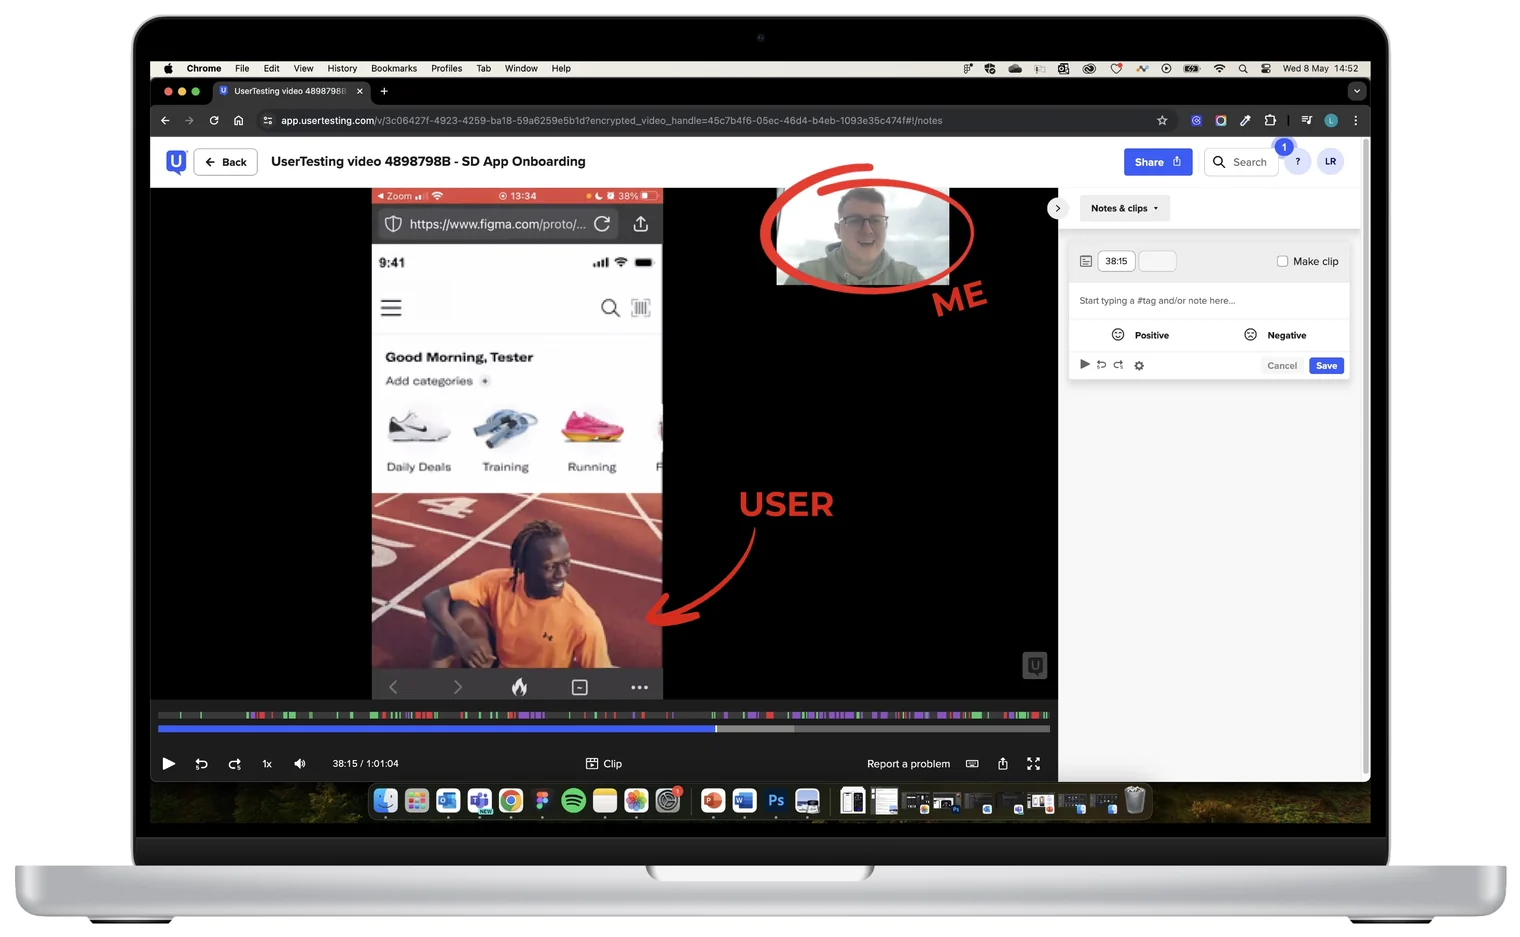Viewport: 1520px width, 937px height.
Task: Open Finder from the dock
Action: pyautogui.click(x=385, y=800)
